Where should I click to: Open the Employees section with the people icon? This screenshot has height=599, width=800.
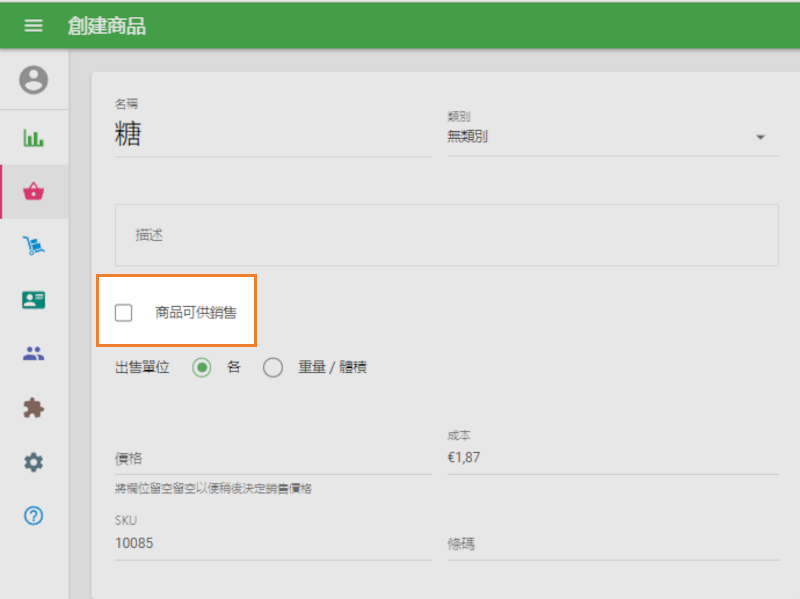33,352
